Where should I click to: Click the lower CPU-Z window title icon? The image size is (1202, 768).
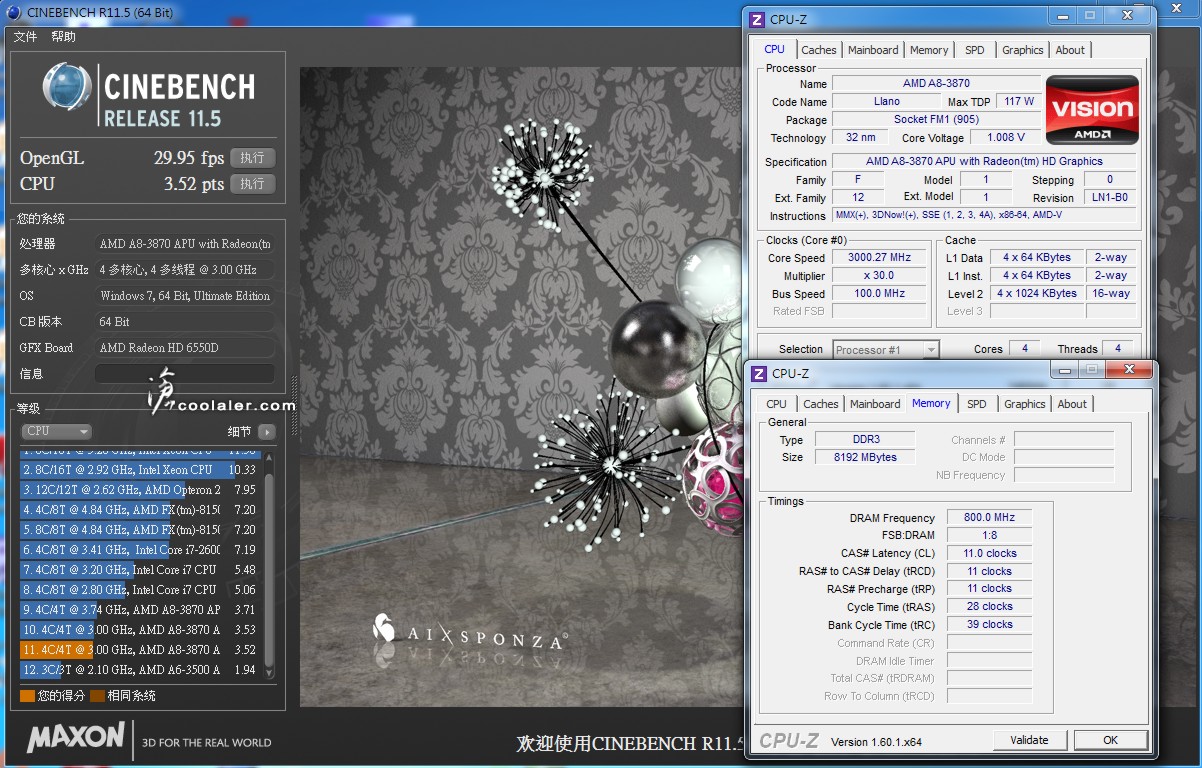[758, 373]
